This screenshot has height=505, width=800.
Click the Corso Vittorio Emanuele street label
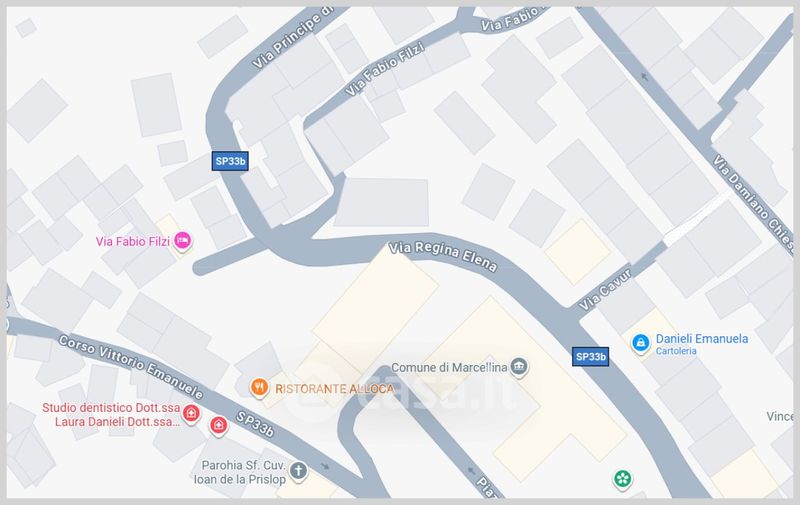(131, 366)
